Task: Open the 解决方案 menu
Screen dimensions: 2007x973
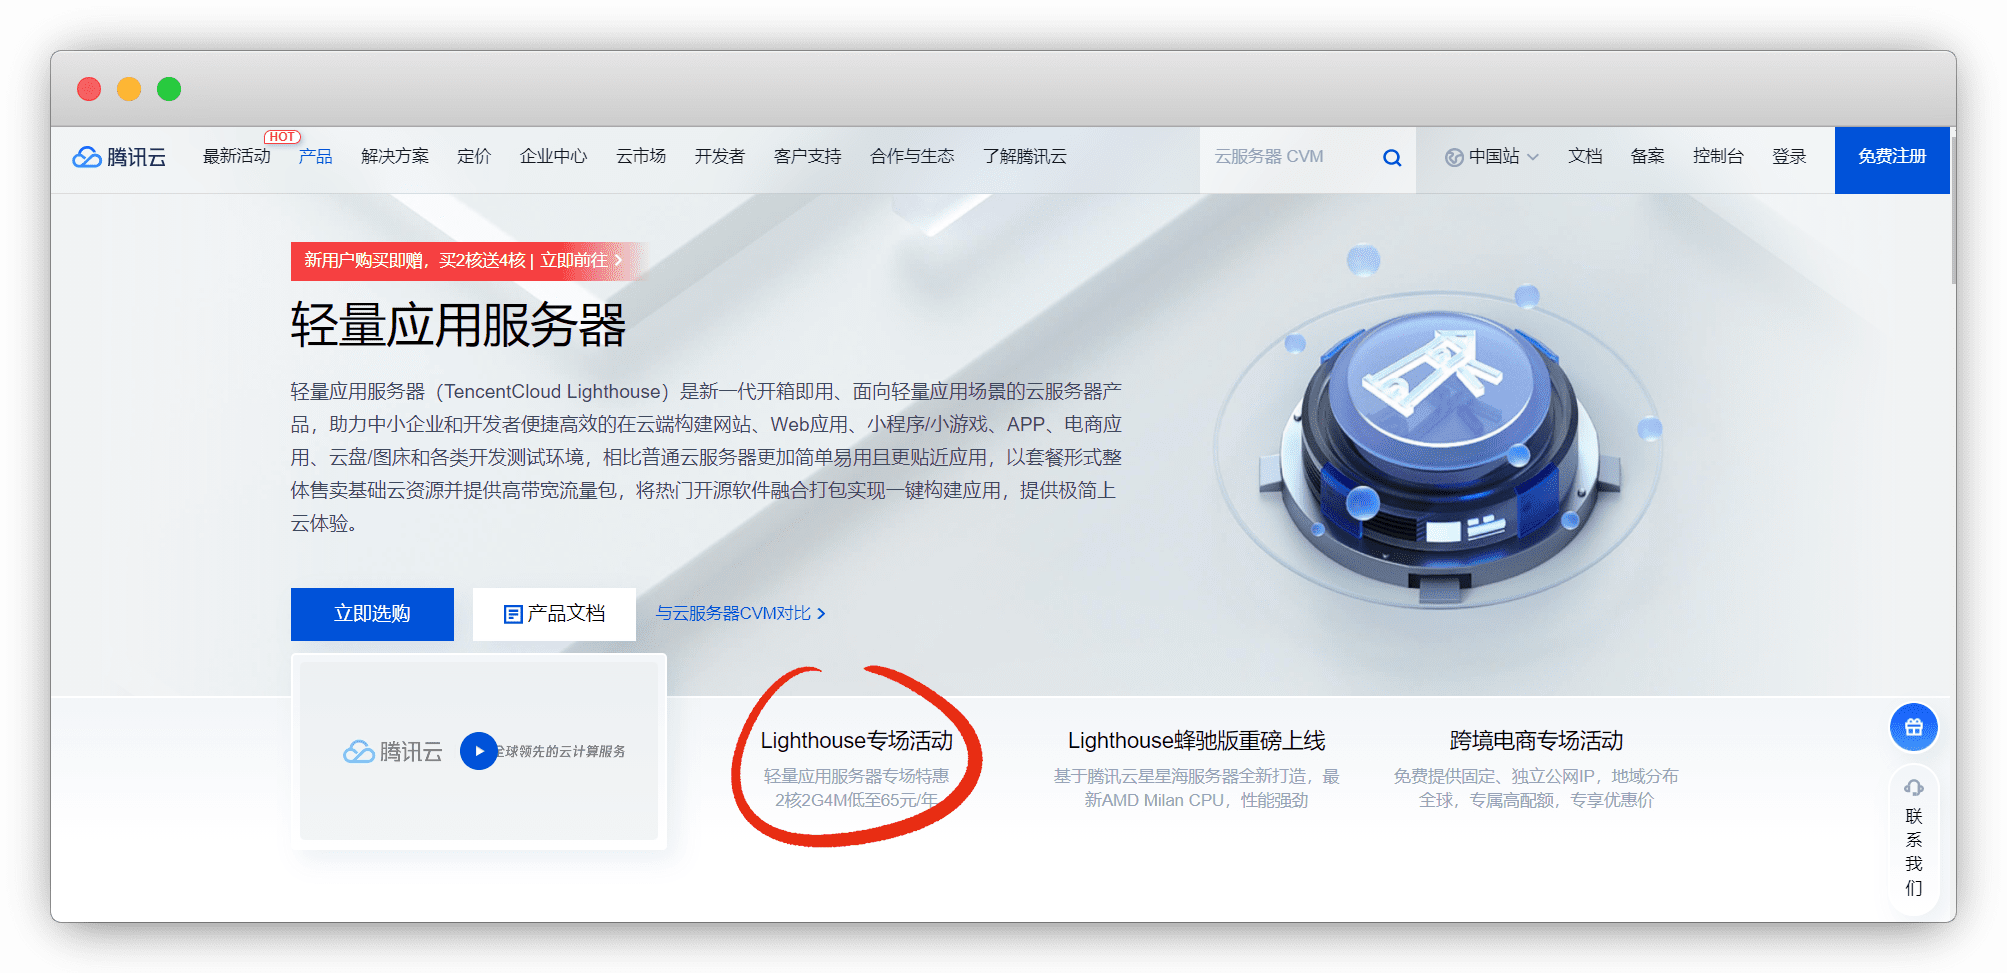Action: pos(394,157)
